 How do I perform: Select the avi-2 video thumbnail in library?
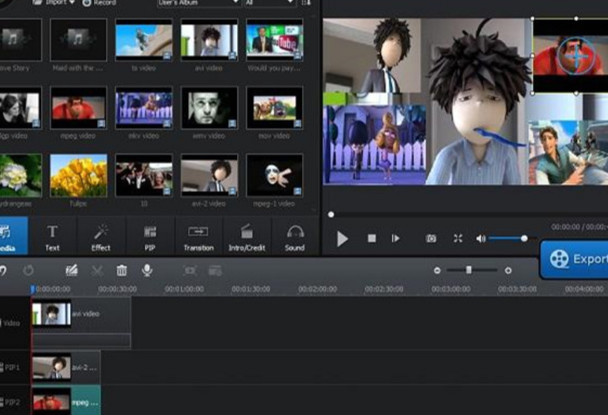coord(209,175)
